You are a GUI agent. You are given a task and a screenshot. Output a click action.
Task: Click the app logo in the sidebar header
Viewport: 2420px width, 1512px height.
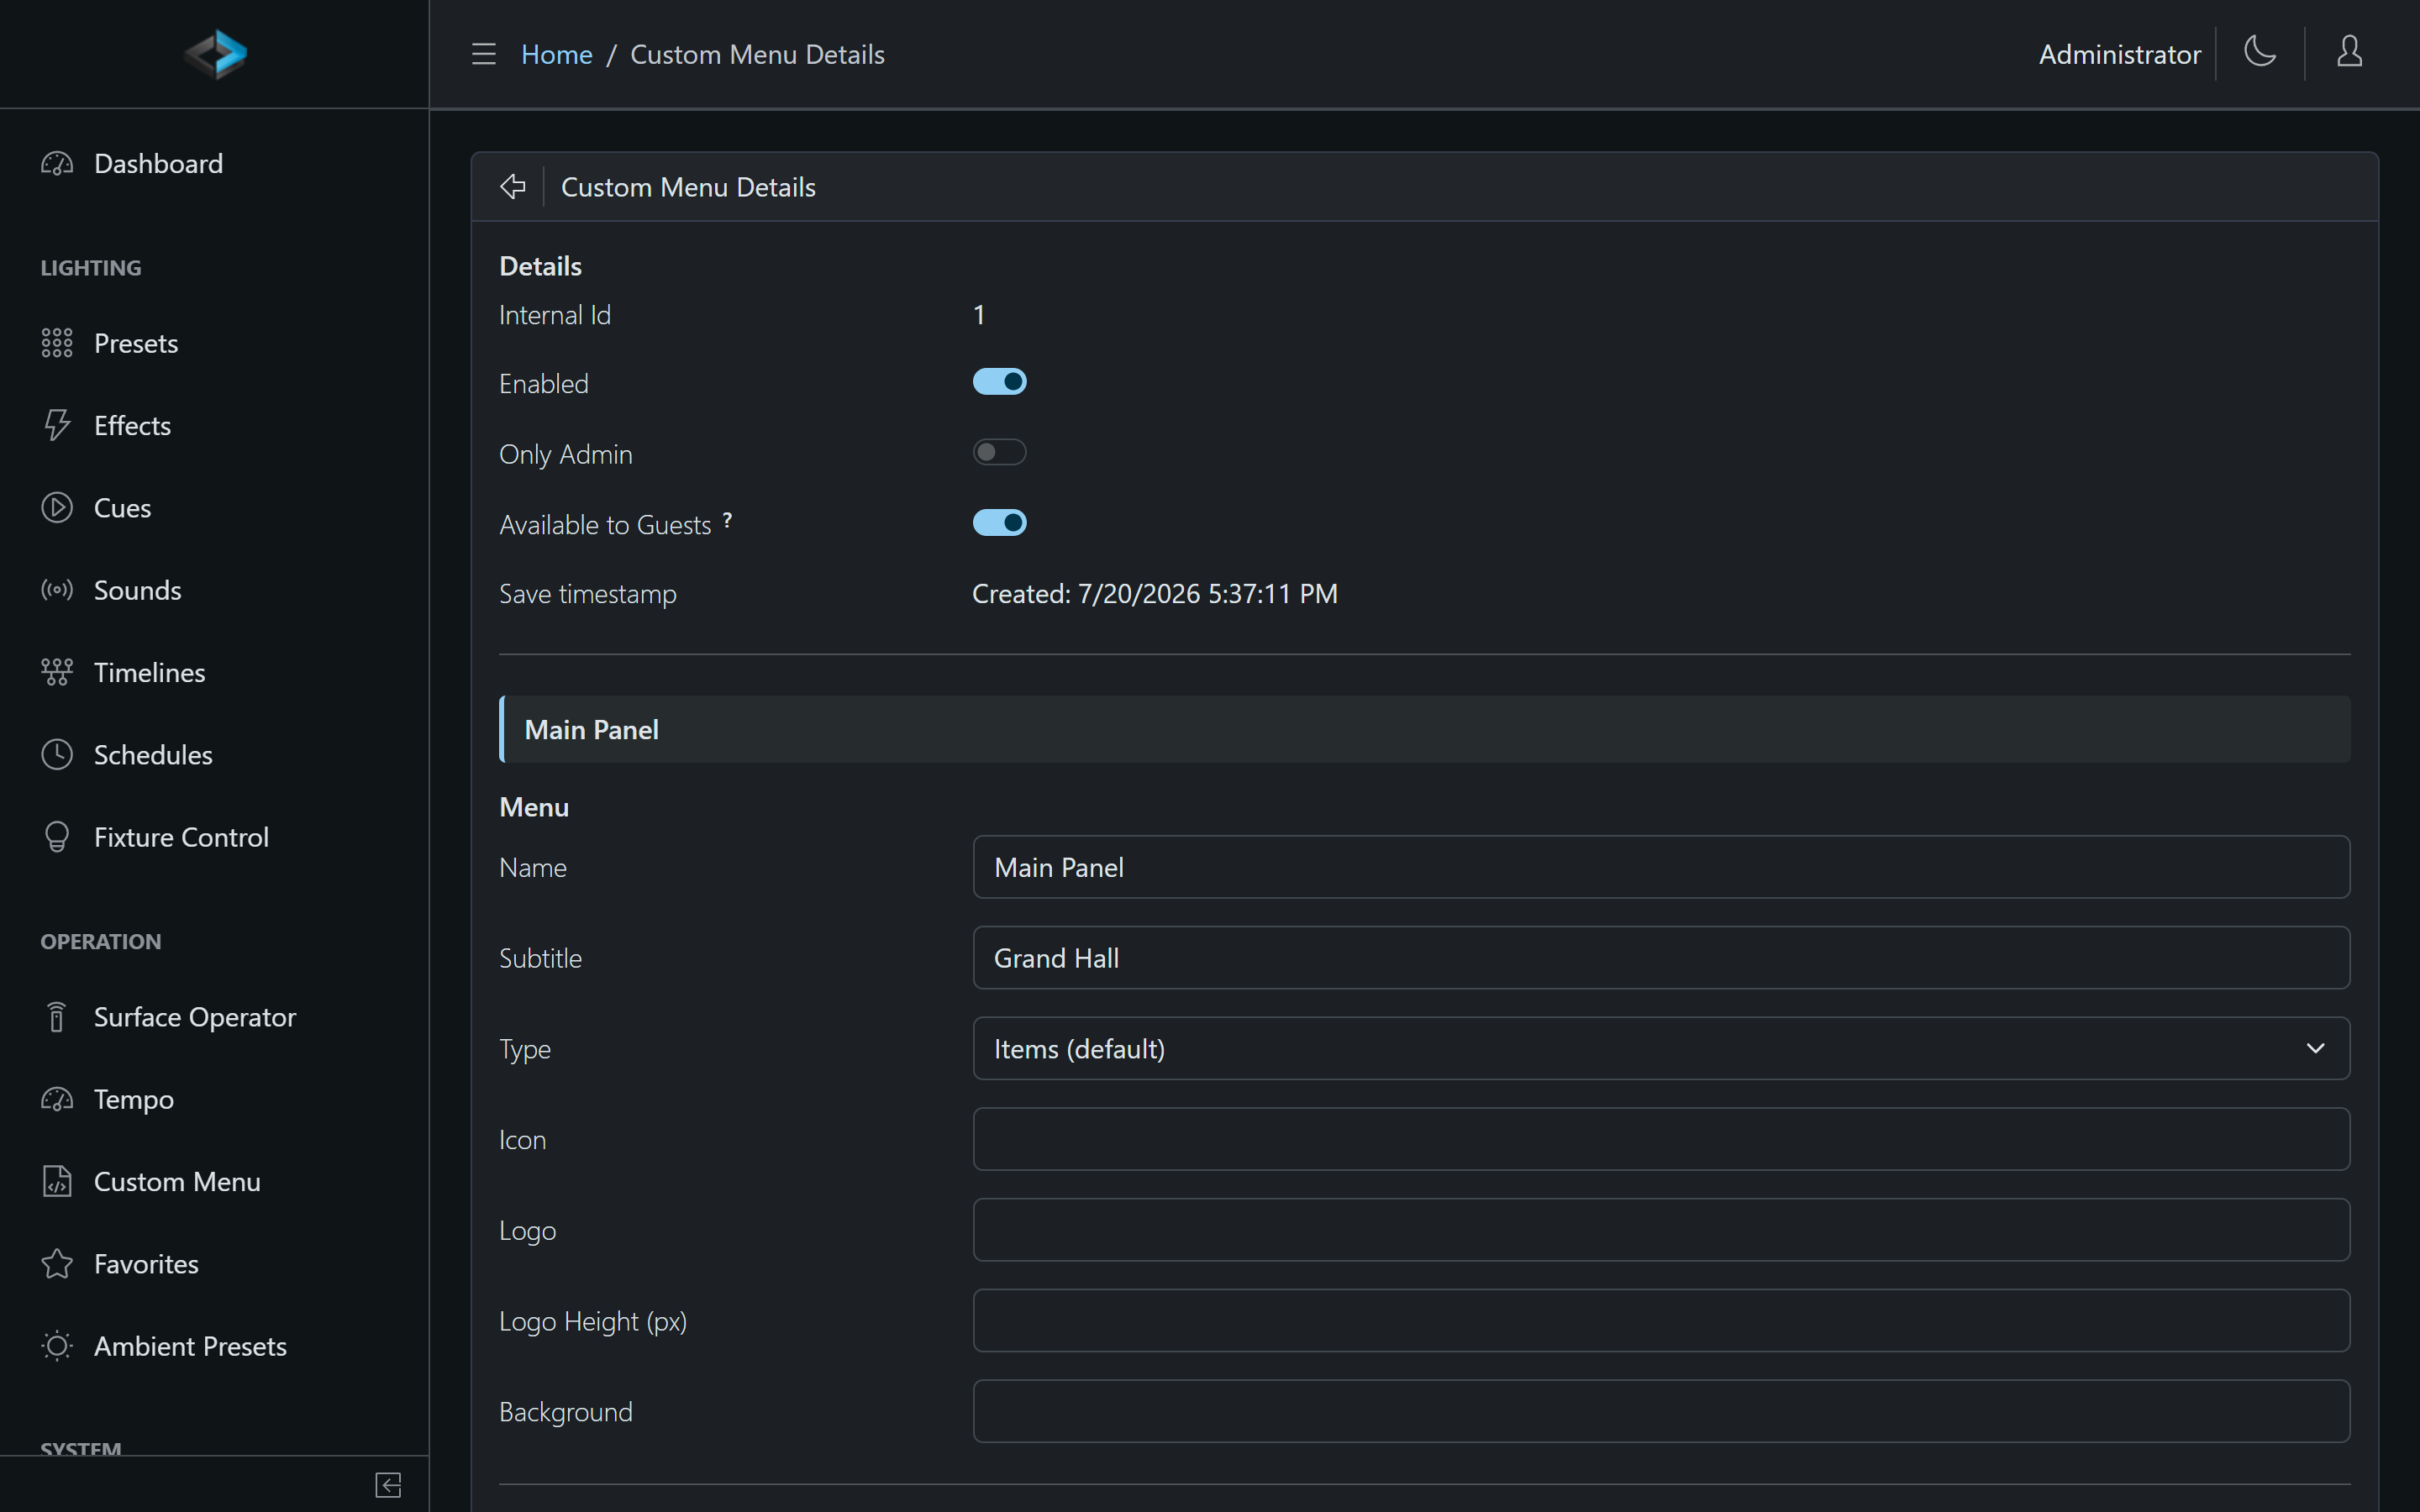[x=215, y=54]
